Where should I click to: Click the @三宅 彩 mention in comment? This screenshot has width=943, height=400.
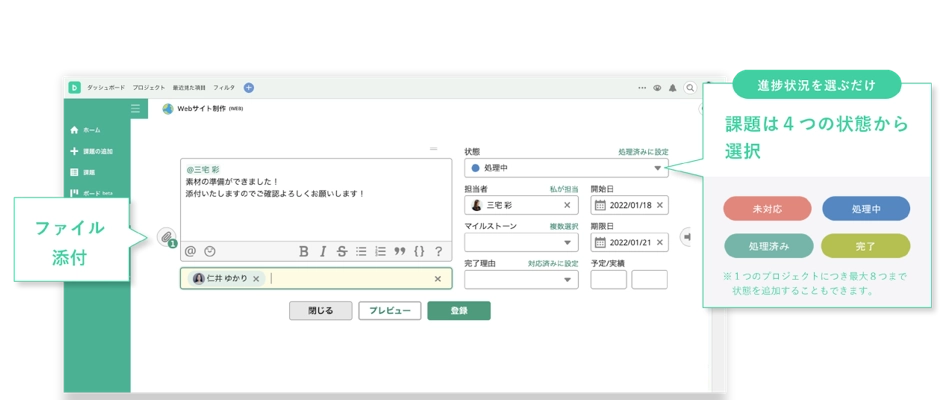203,170
